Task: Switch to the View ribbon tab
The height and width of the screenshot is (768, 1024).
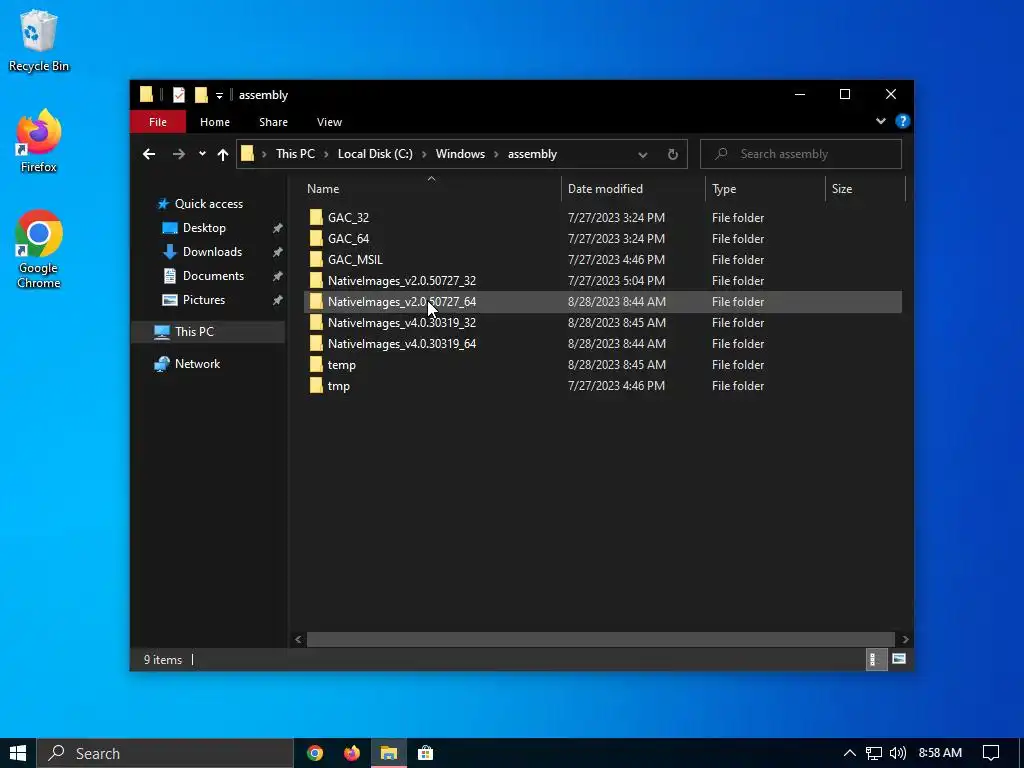Action: coord(329,122)
